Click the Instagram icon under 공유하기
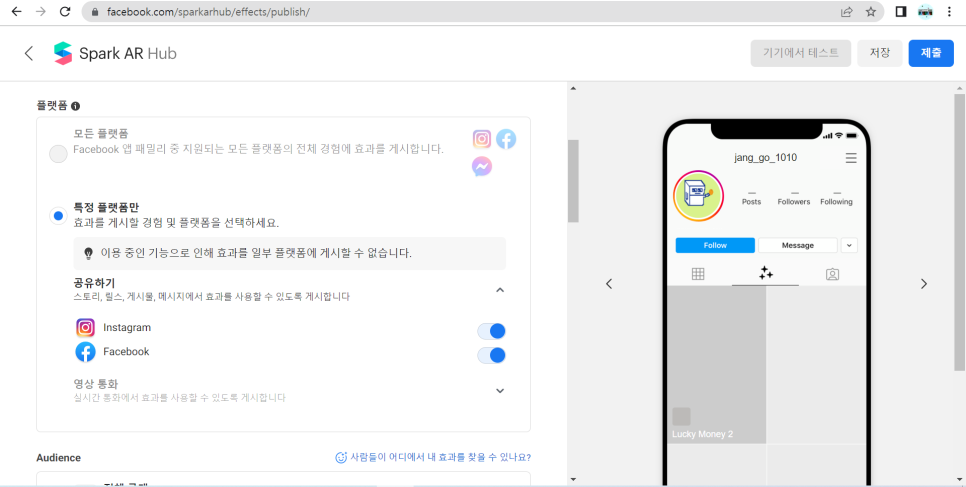This screenshot has height=487, width=966. 86,327
